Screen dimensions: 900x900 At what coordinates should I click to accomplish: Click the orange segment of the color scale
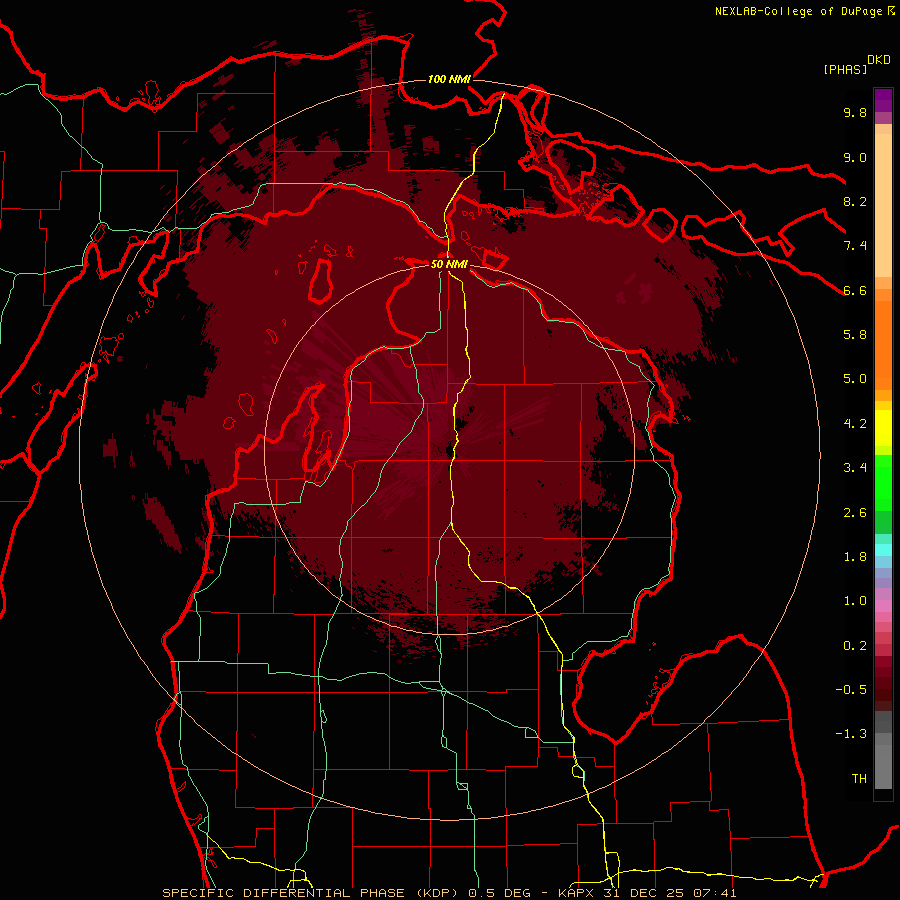click(883, 344)
